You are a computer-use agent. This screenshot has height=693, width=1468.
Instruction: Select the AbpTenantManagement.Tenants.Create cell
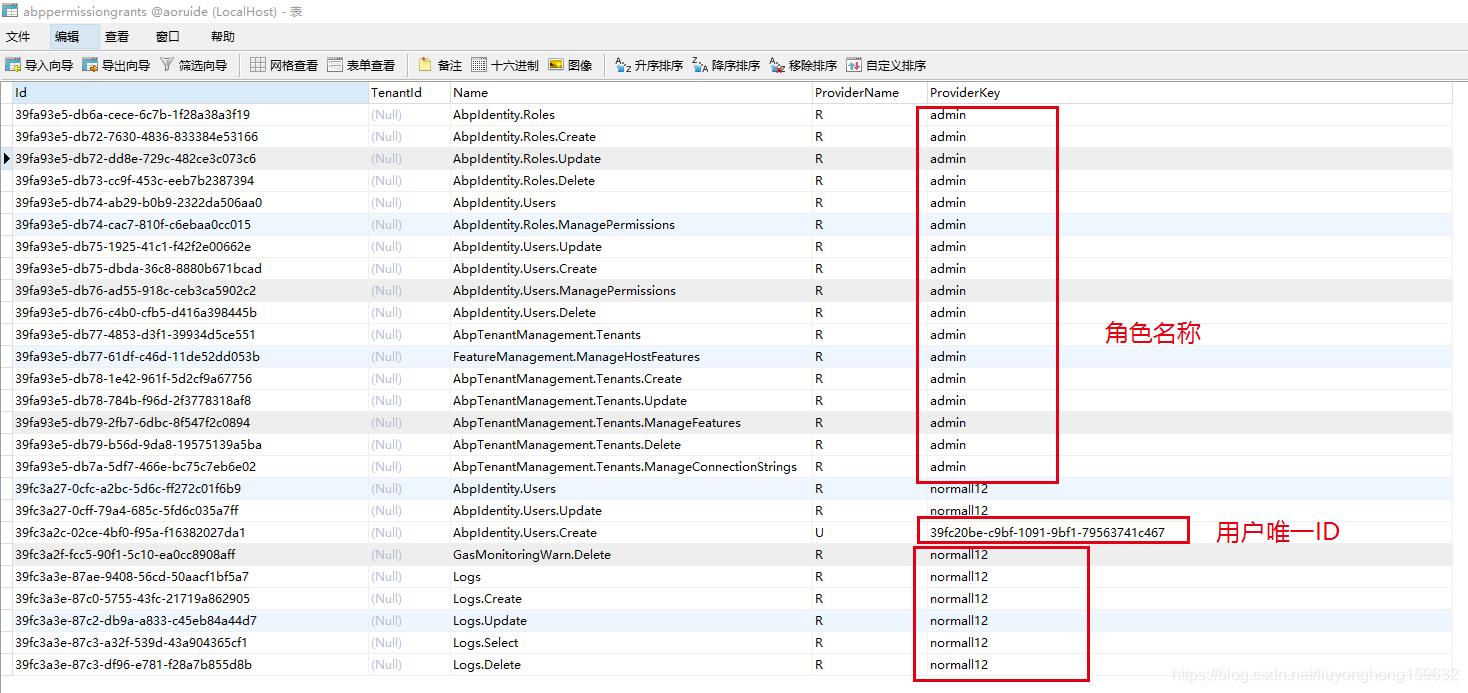(631, 378)
